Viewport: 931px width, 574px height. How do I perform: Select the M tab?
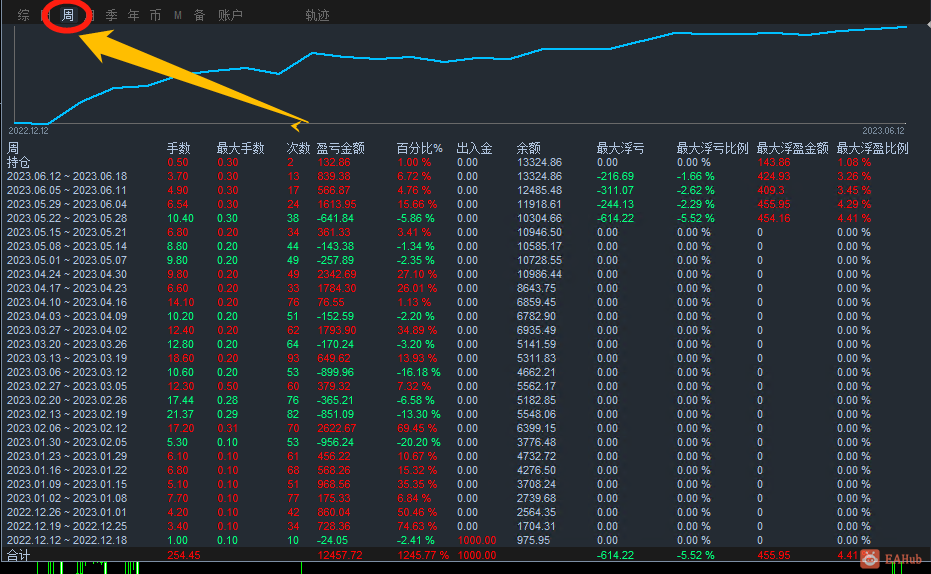178,15
